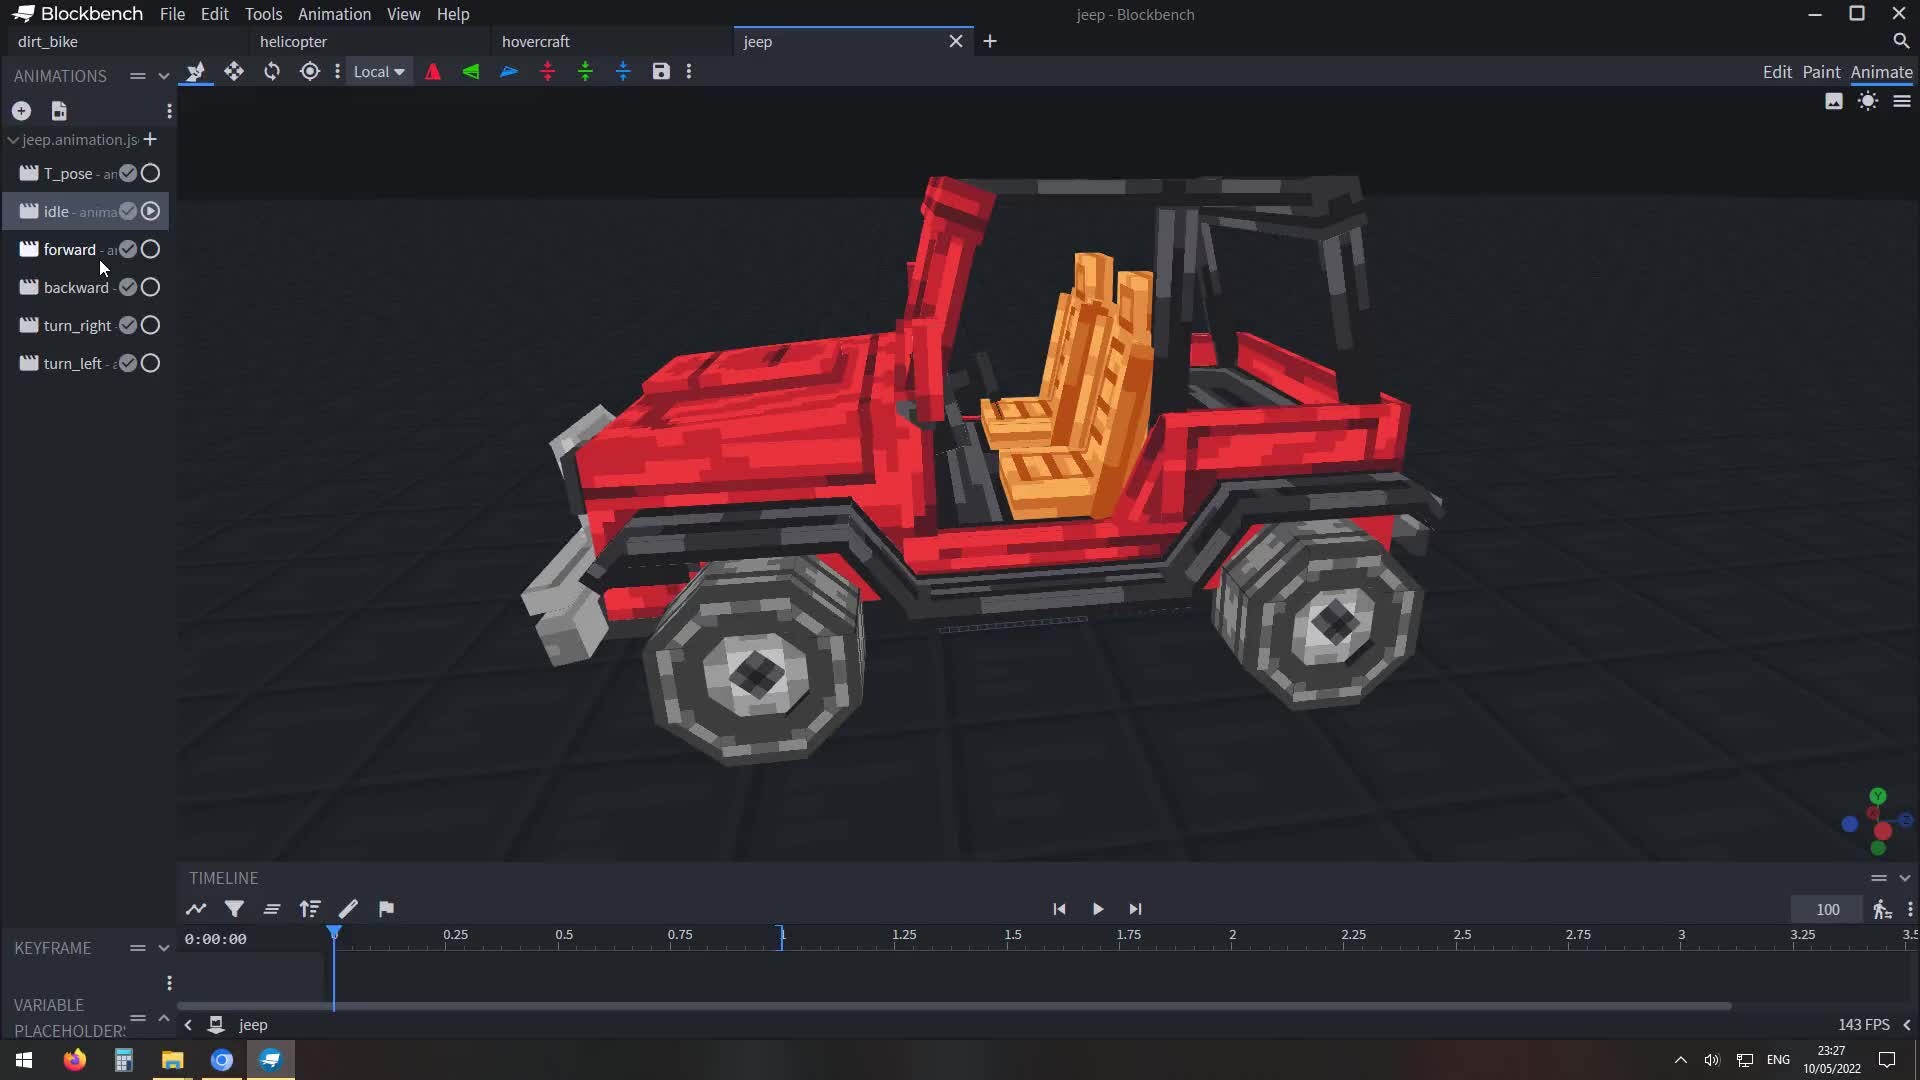Viewport: 1920px width, 1080px height.
Task: Click the timeline pencil edit icon
Action: [348, 909]
